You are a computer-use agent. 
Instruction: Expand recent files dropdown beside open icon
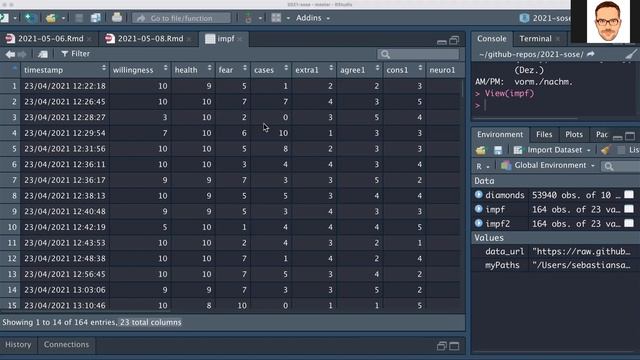click(x=63, y=18)
